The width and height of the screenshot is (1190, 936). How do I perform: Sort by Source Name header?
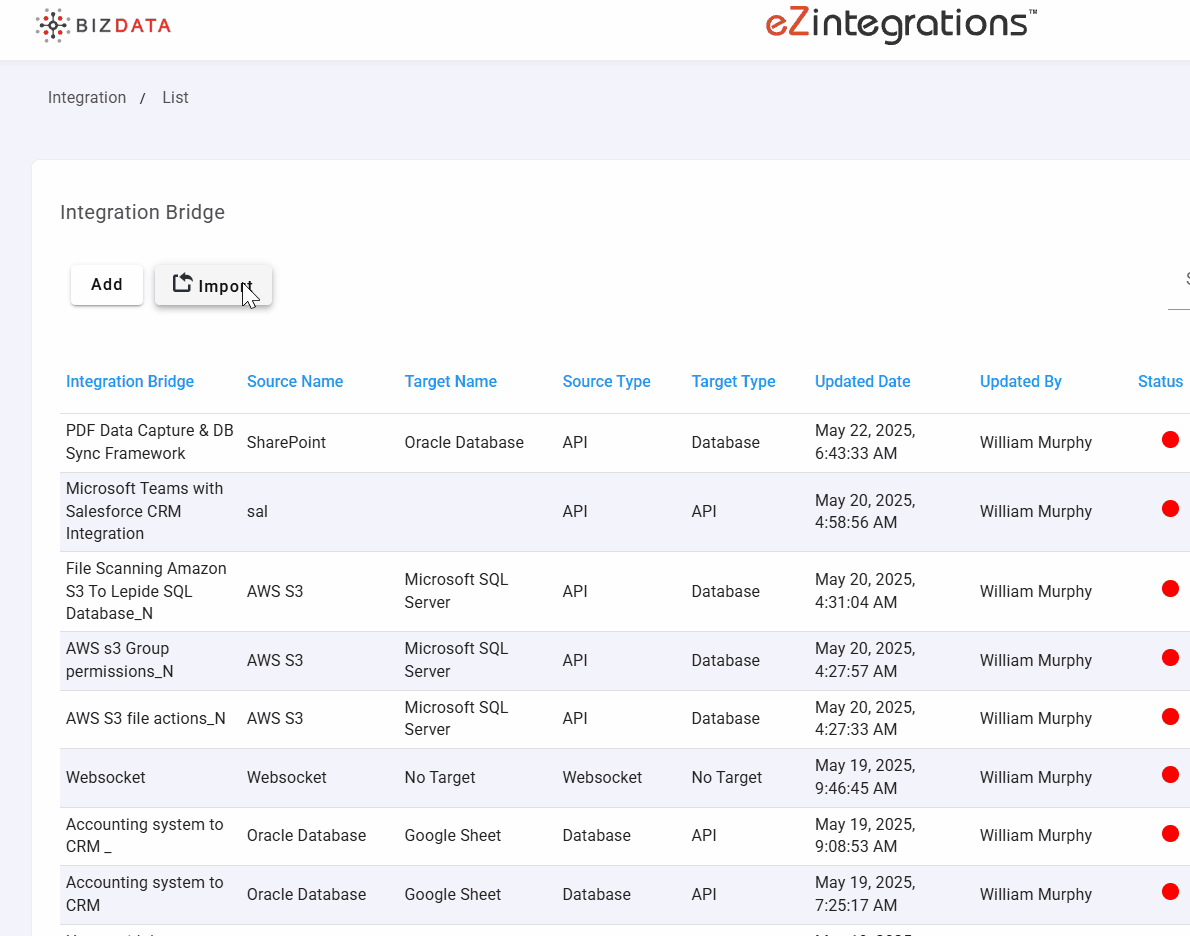[x=295, y=382]
